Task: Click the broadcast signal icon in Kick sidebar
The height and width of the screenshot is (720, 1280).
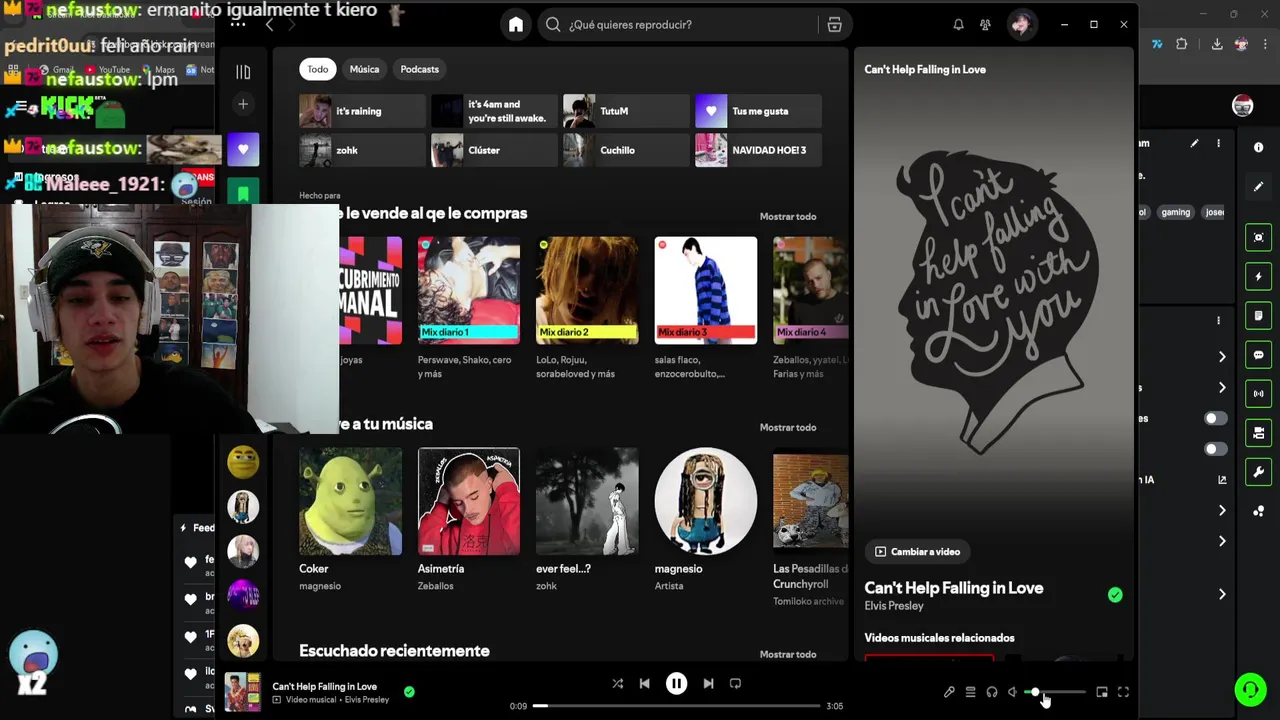Action: pyautogui.click(x=1258, y=394)
